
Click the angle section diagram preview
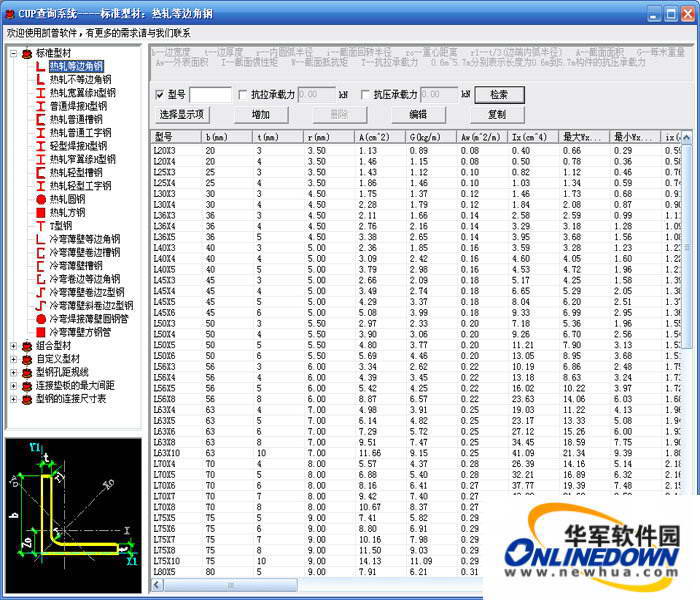pyautogui.click(x=73, y=516)
